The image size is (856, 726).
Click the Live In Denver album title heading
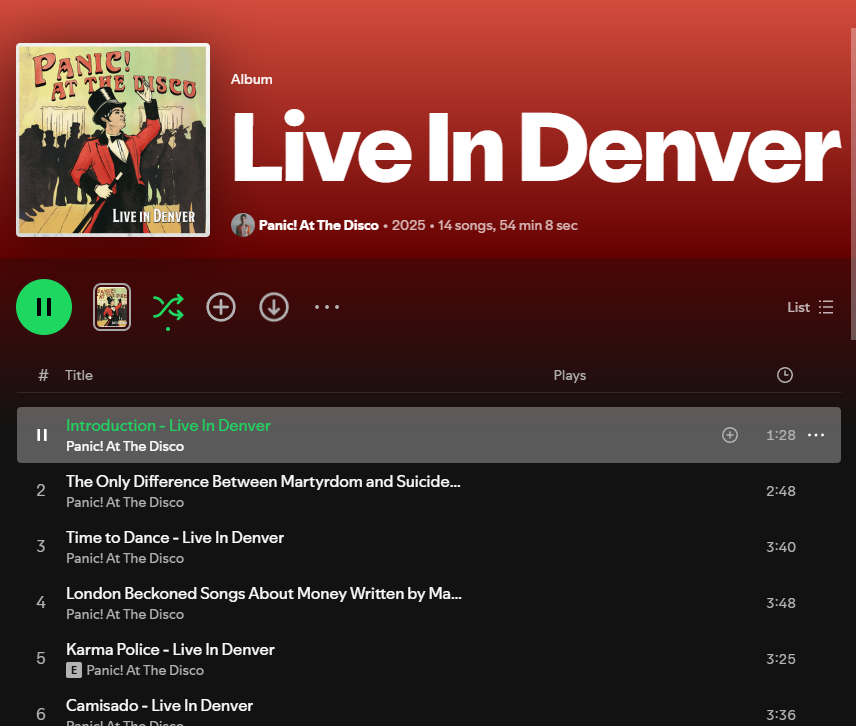[x=536, y=148]
